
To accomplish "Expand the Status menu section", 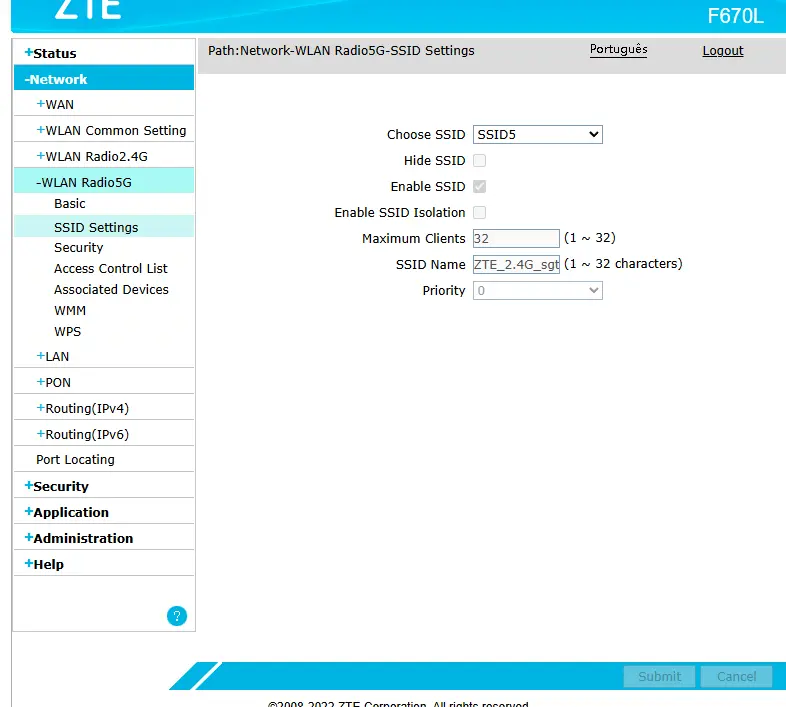I will [50, 53].
